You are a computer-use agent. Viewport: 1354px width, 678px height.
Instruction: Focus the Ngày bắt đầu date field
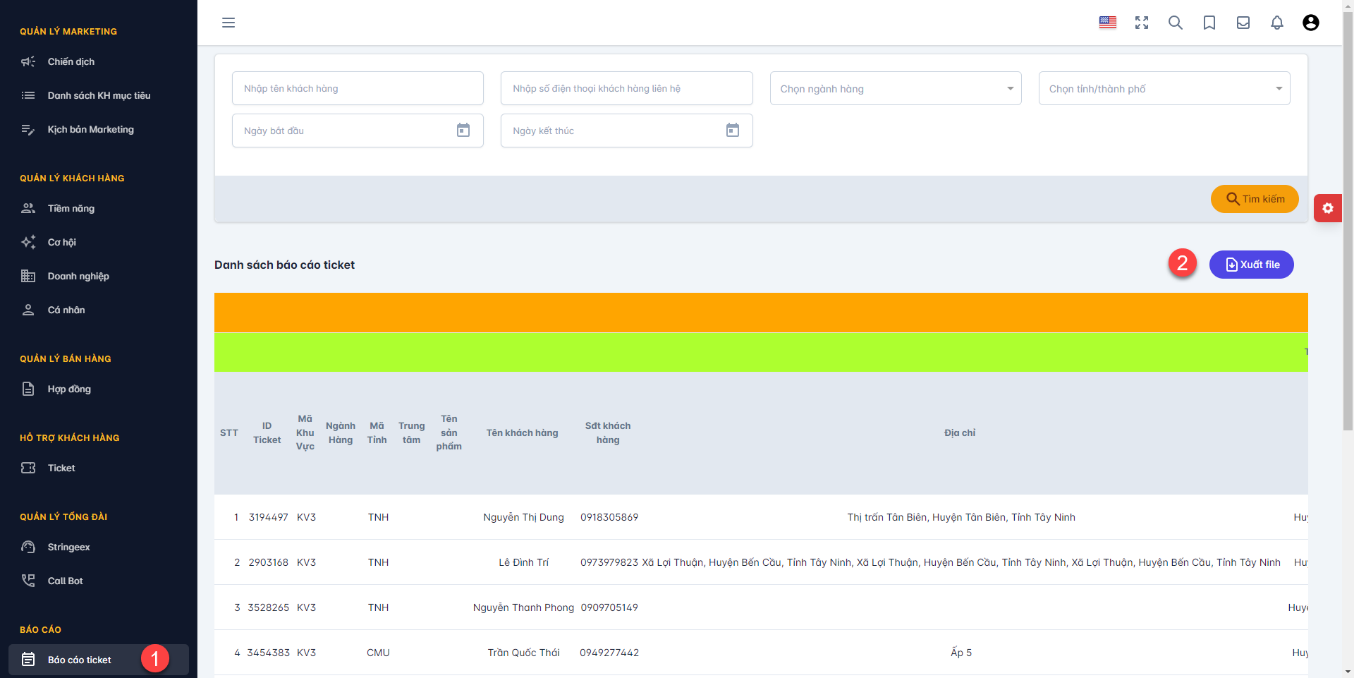358,130
